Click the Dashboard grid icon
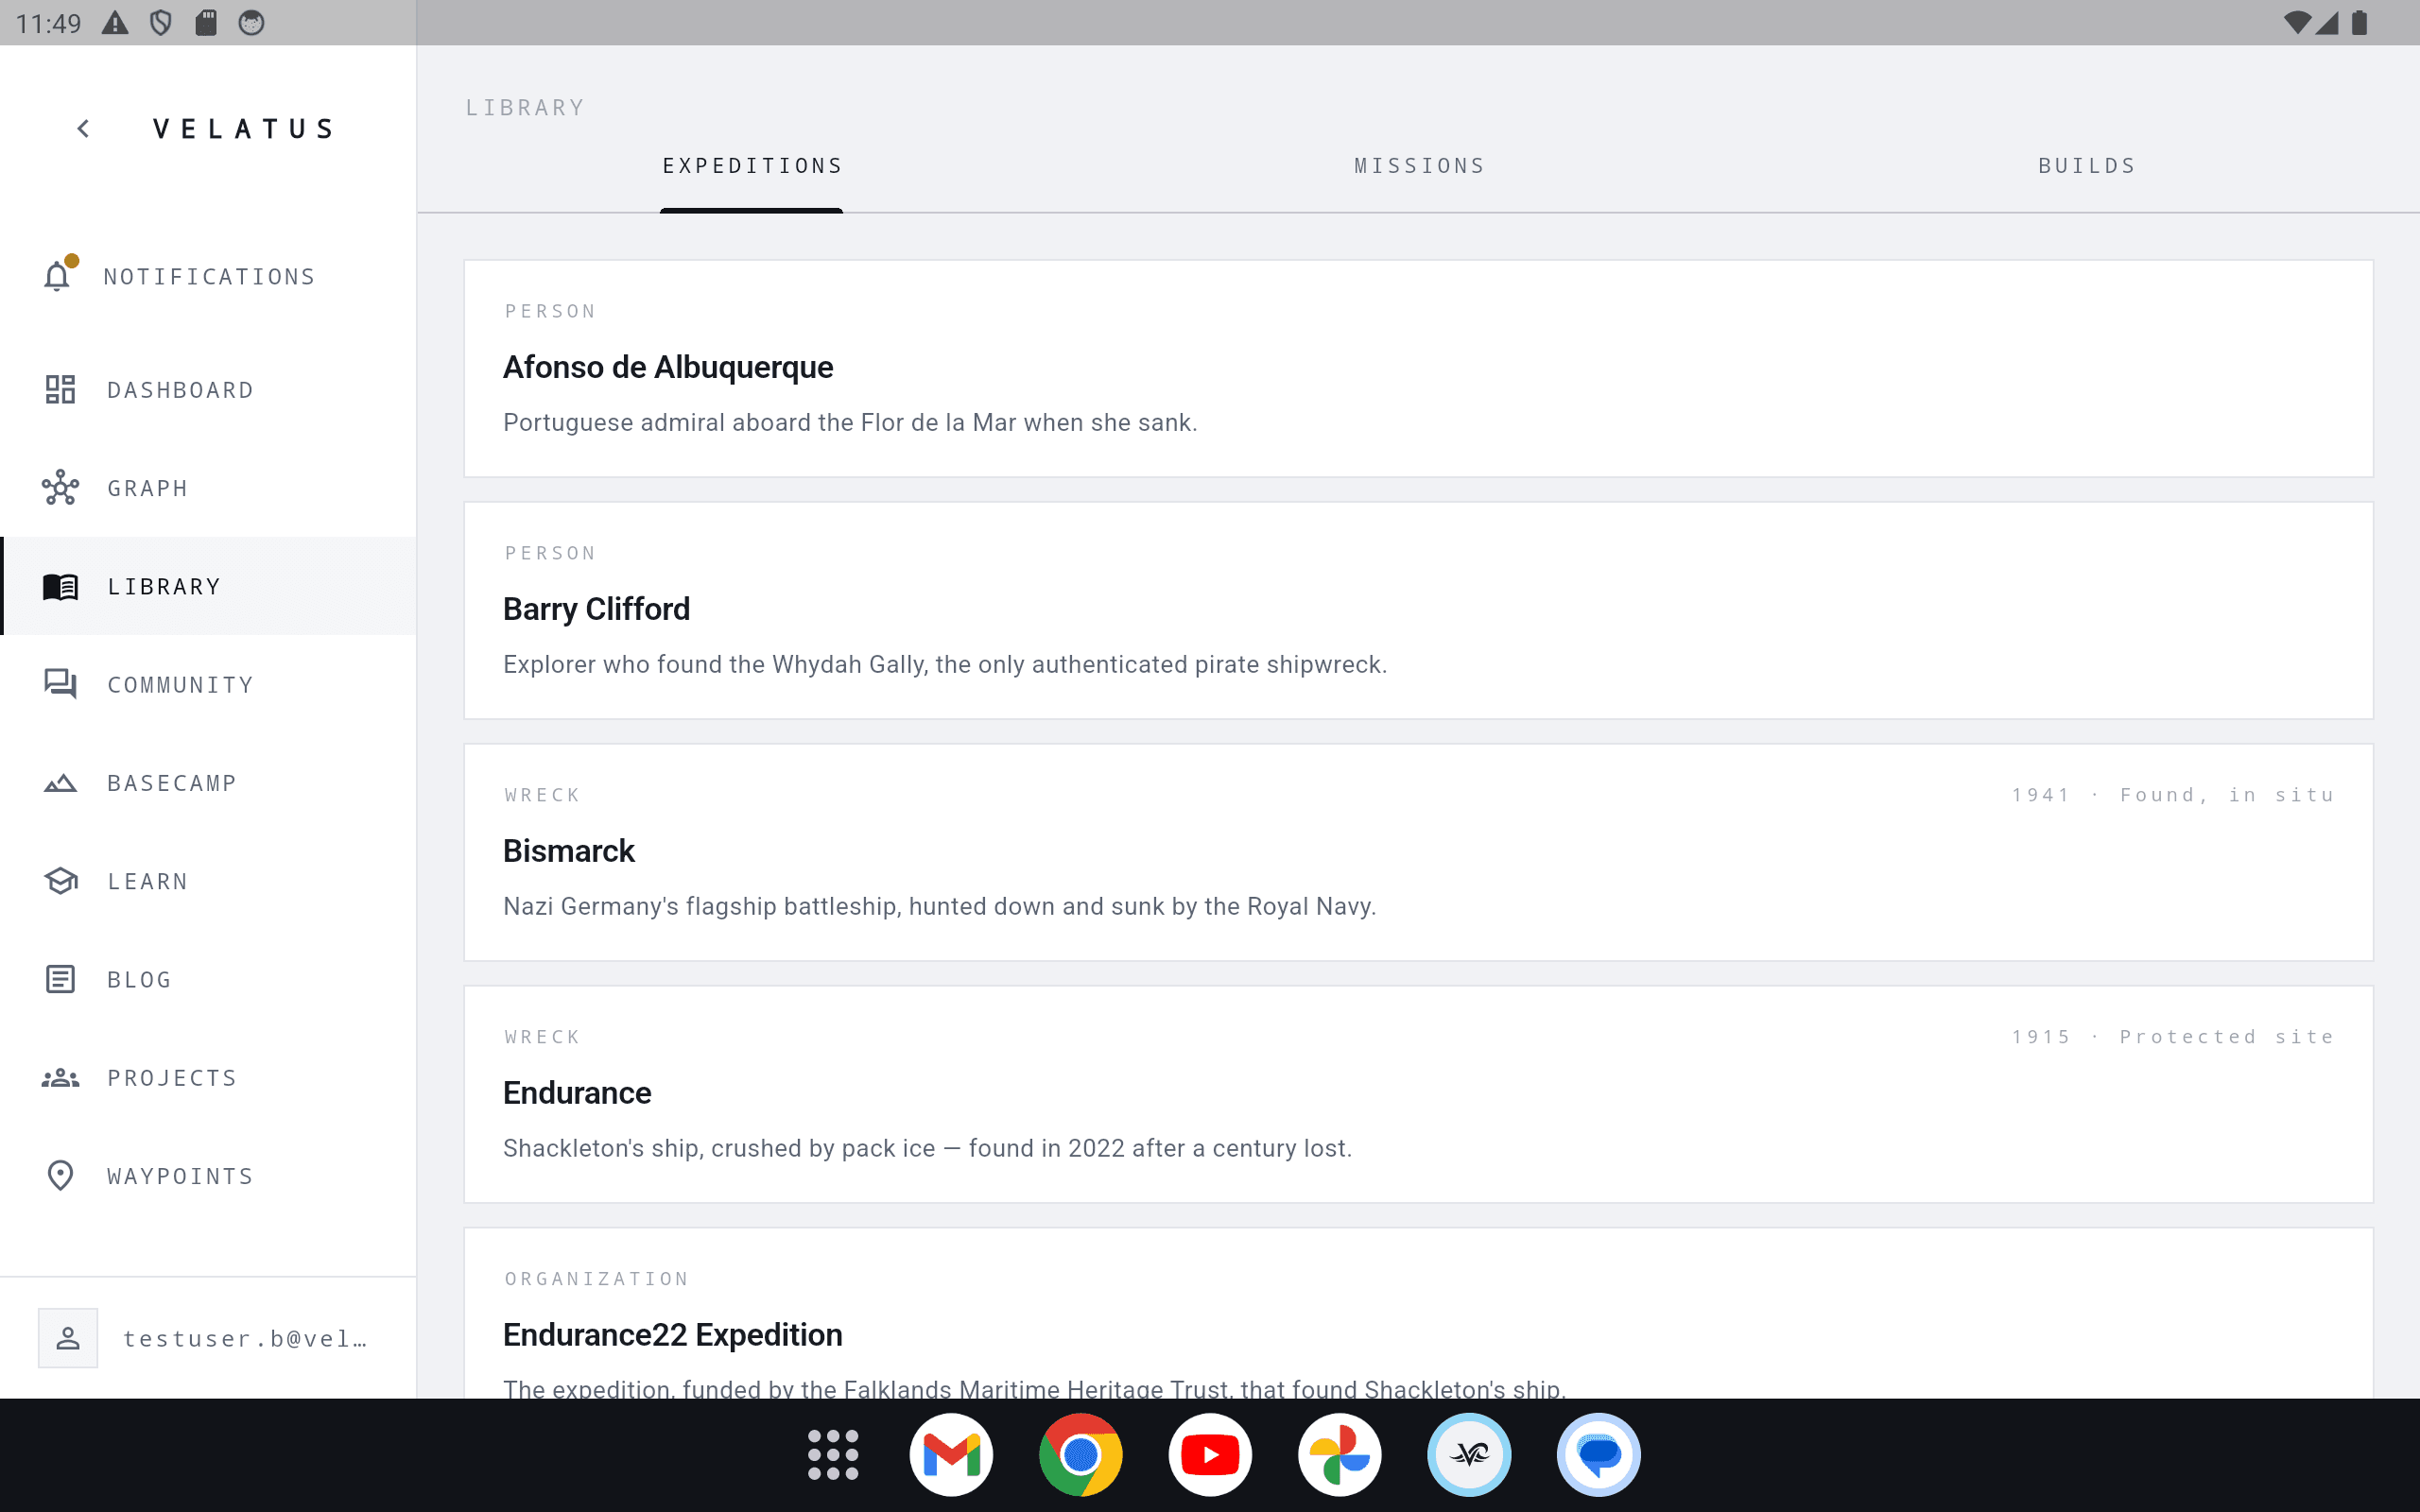This screenshot has height=1512, width=2420. [x=60, y=390]
